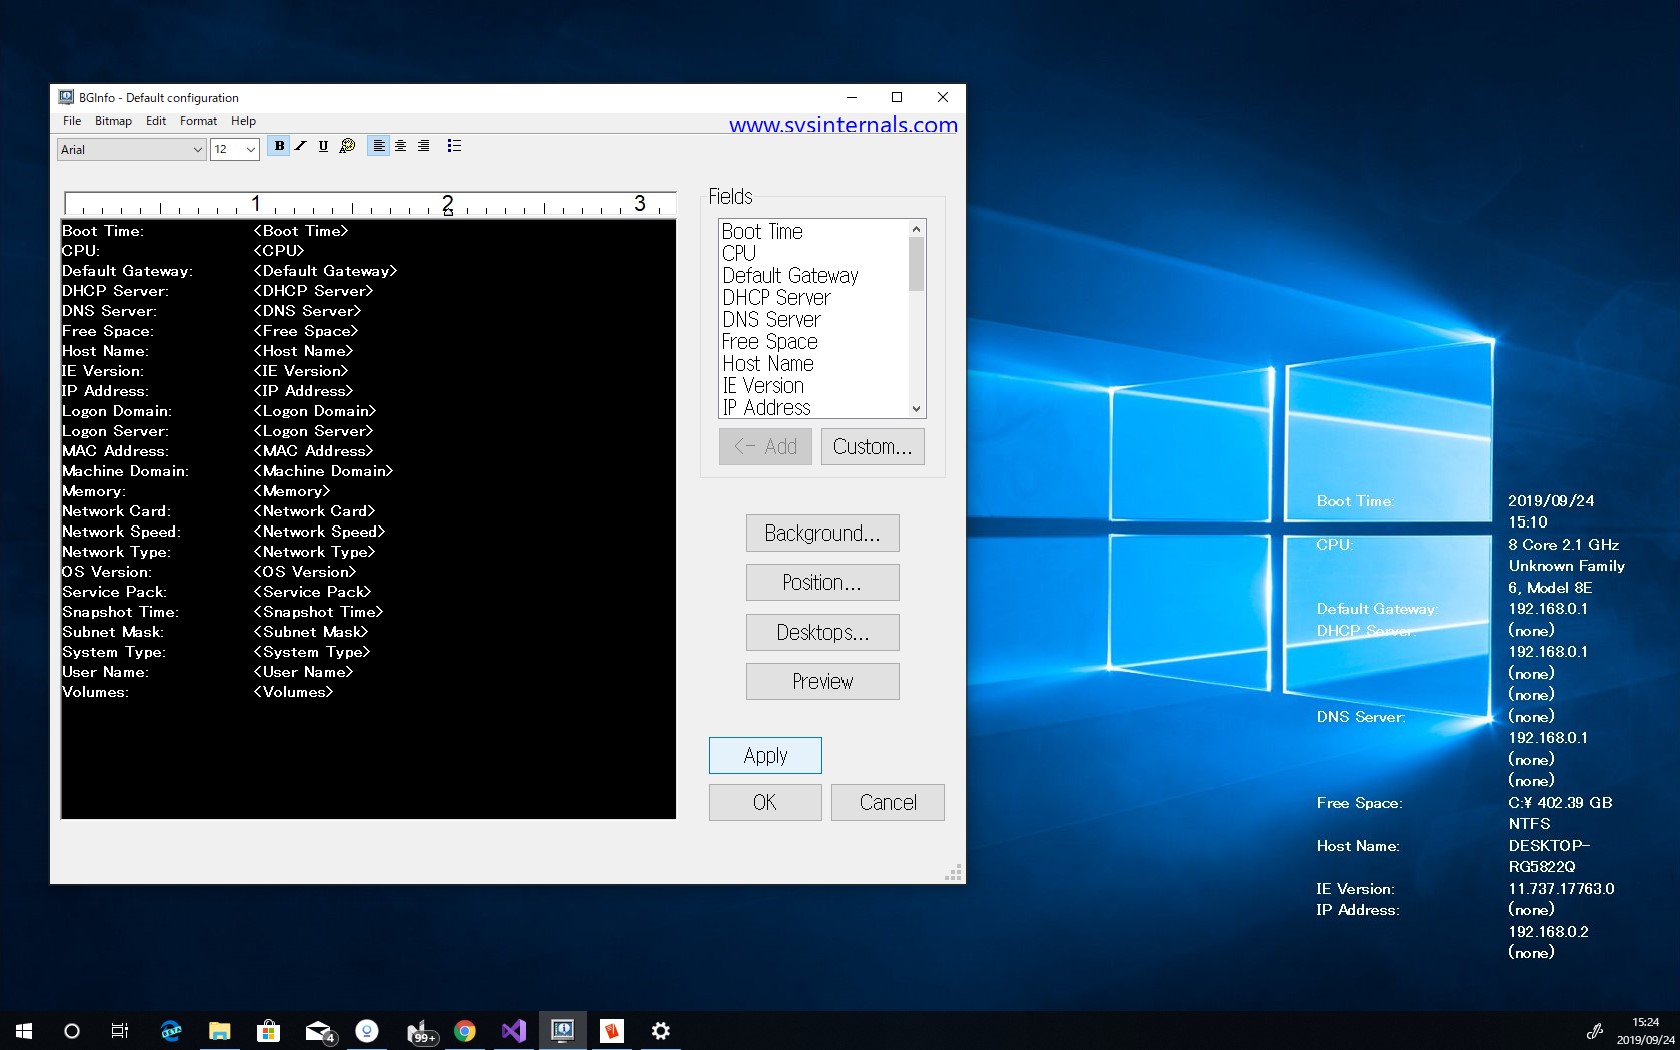This screenshot has width=1680, height=1050.
Task: Toggle bold formatting in toolbar
Action: click(x=279, y=146)
